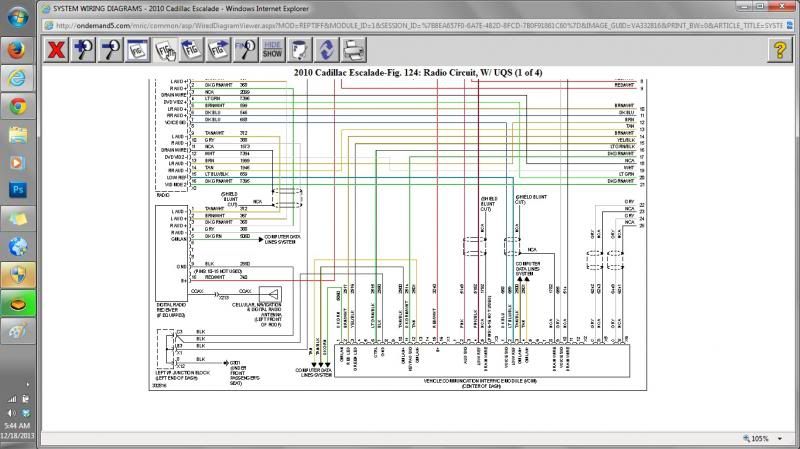Click the volume speaker tray icon
Screen dimensions: 800x449
coord(11,413)
